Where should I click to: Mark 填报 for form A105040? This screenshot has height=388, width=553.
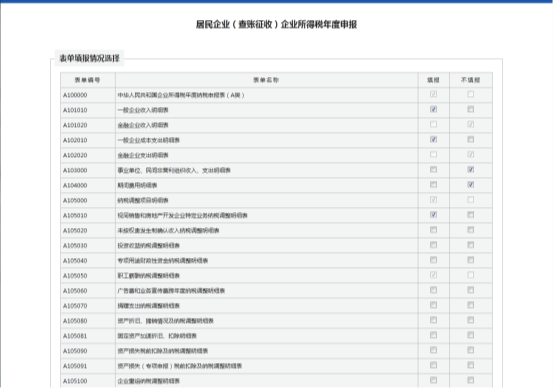coord(433,260)
